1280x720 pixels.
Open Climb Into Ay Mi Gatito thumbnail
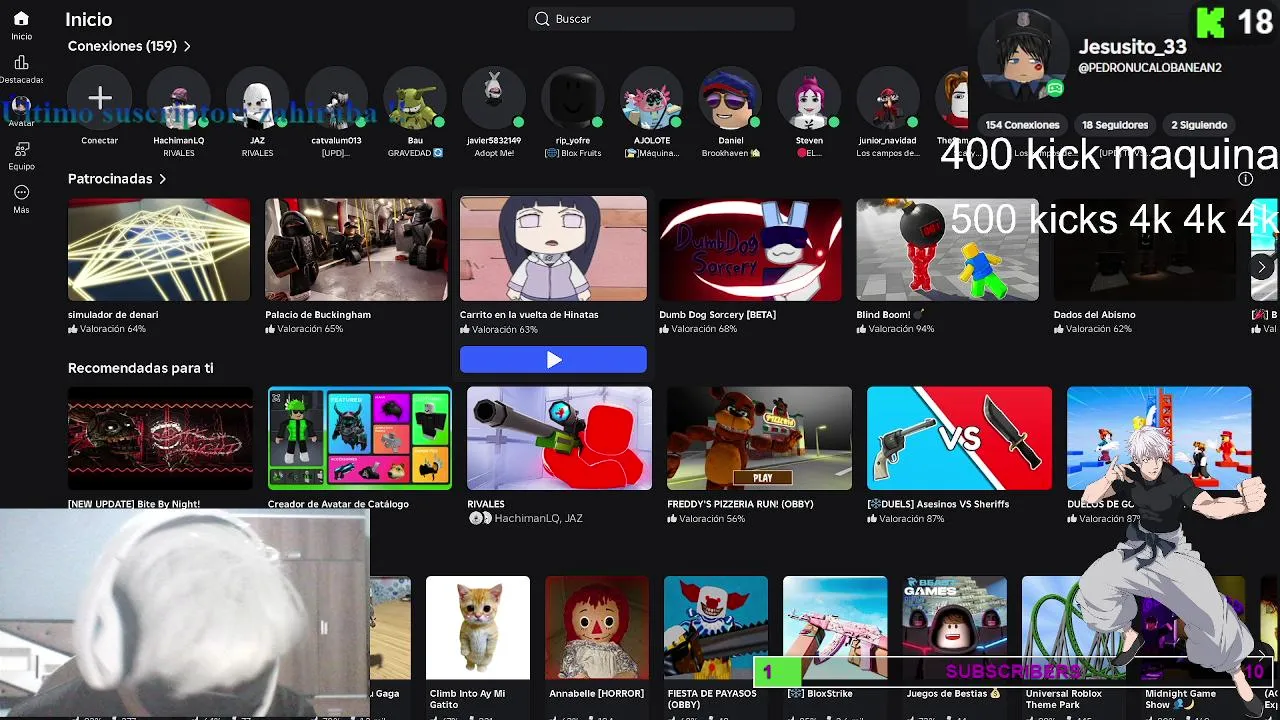(478, 628)
